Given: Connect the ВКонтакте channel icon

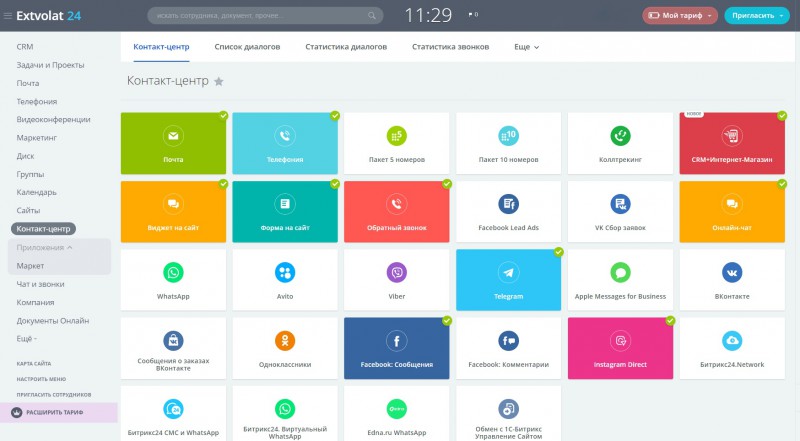Looking at the screenshot, I should point(732,273).
